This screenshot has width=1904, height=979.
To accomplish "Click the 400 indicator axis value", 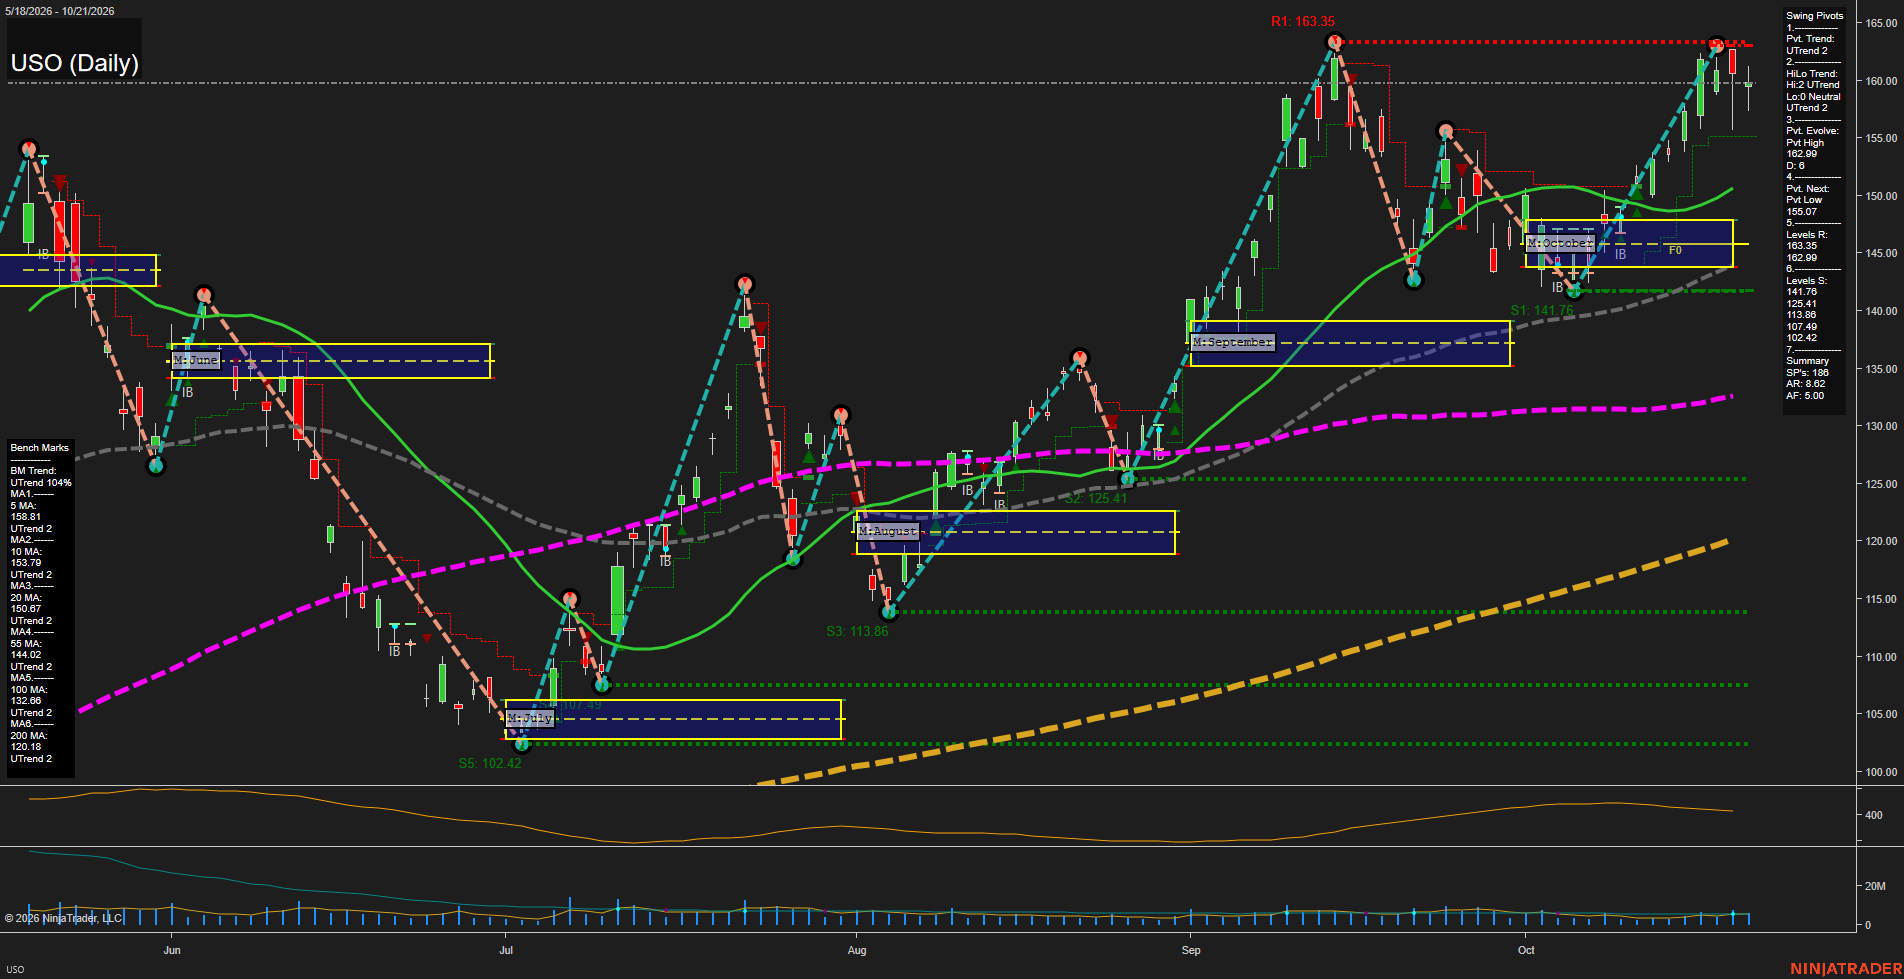I will (x=1874, y=815).
